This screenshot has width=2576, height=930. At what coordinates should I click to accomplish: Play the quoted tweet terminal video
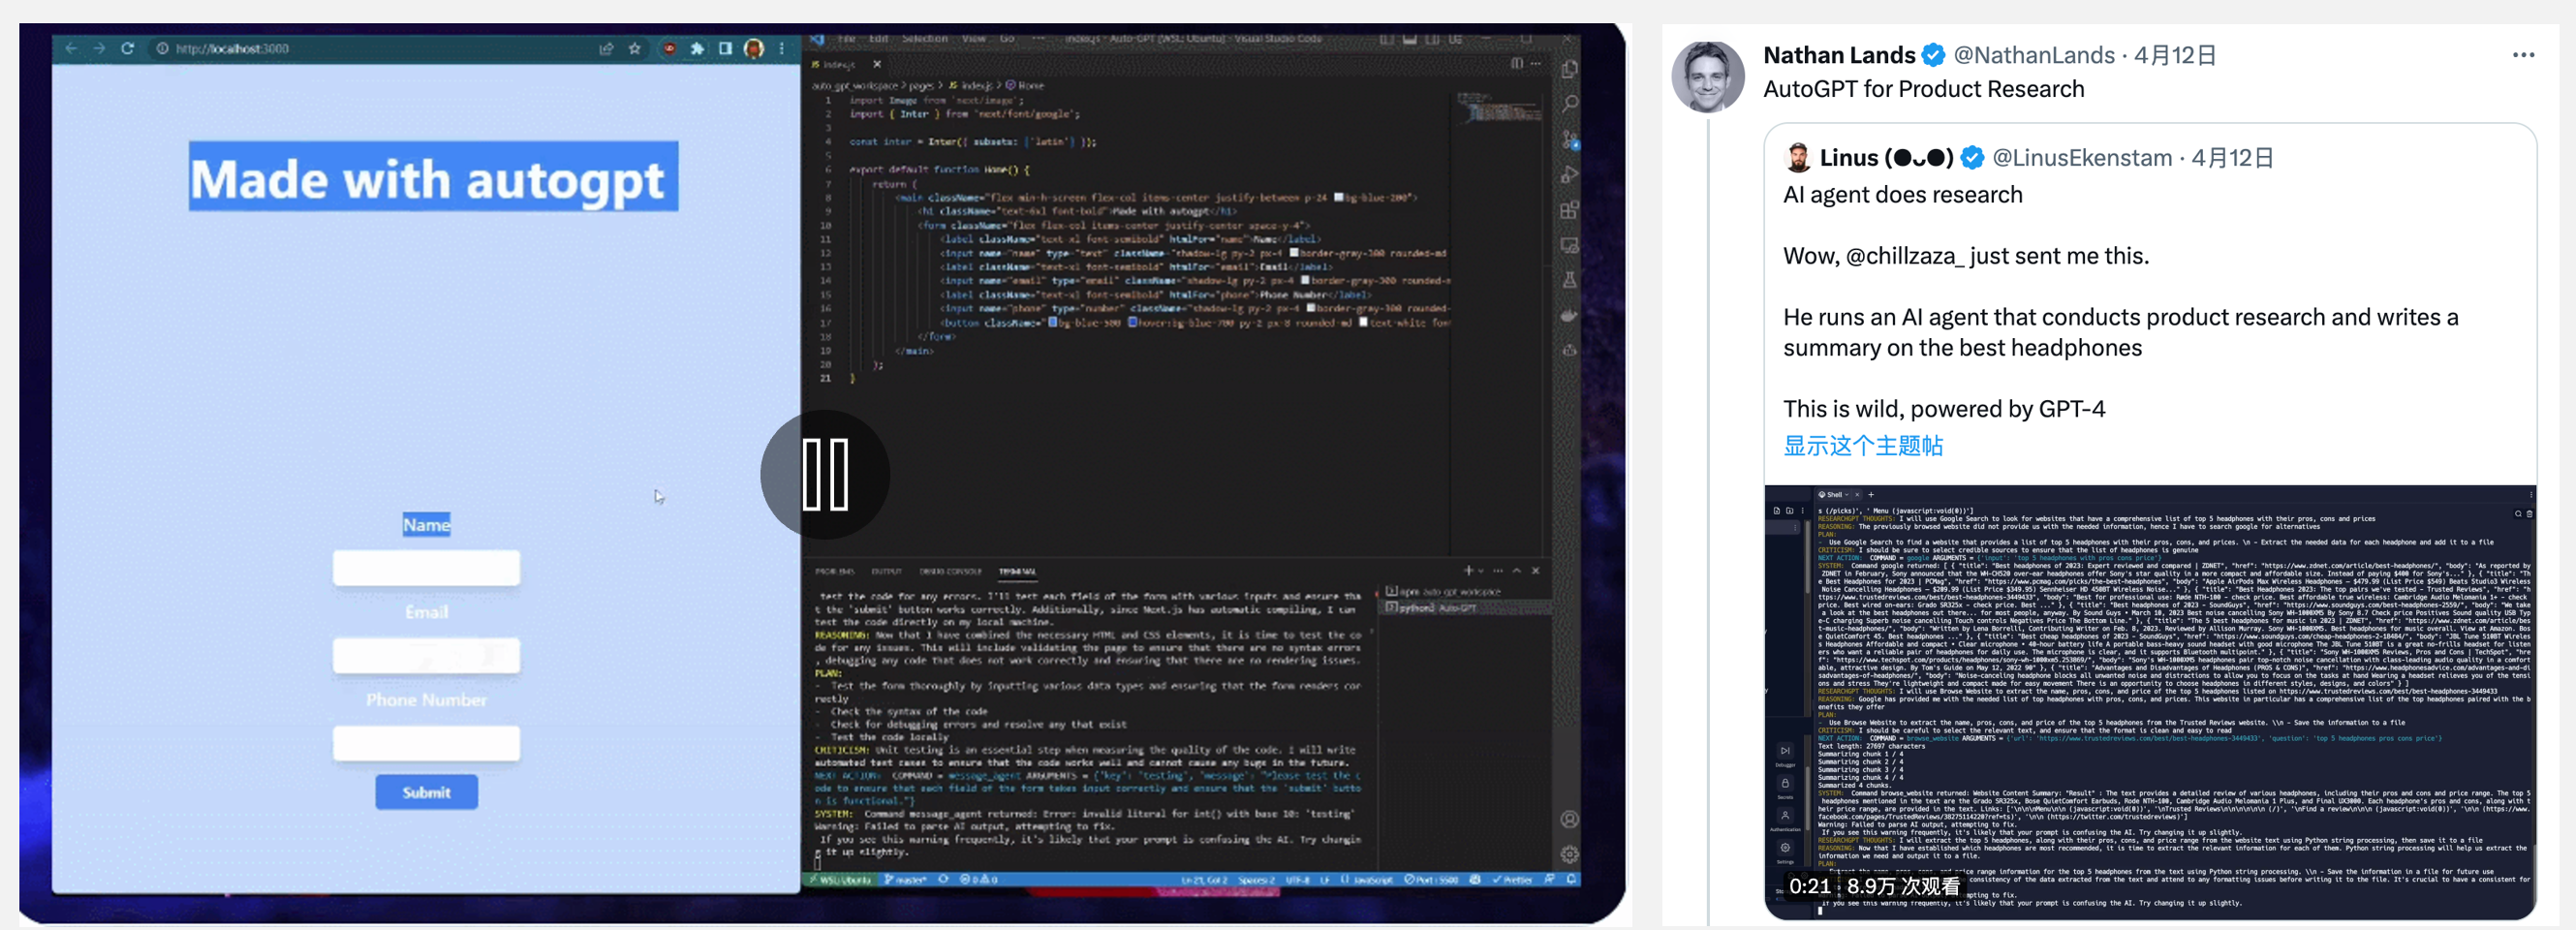[2150, 702]
